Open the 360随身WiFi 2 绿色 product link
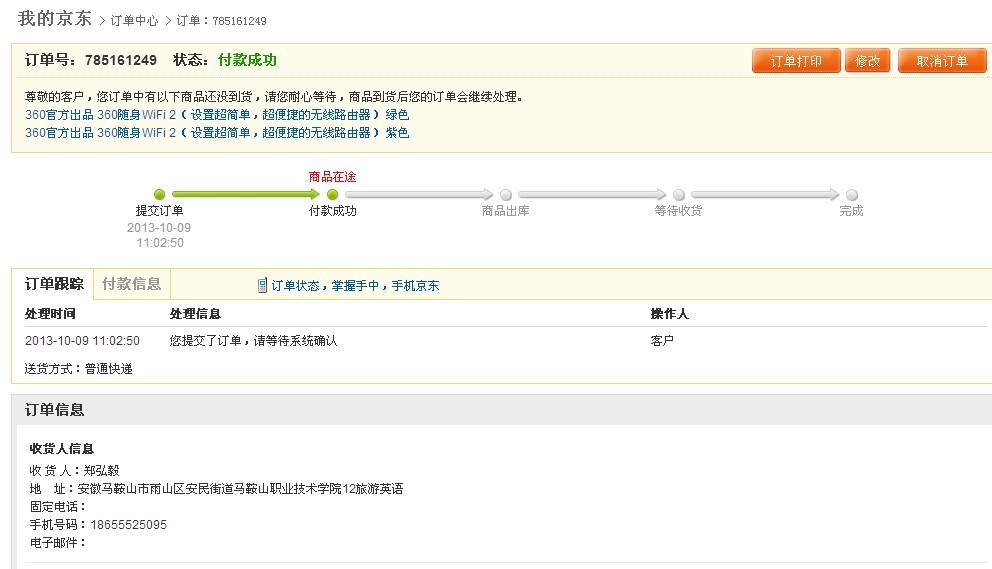The height and width of the screenshot is (569, 992). (x=217, y=115)
